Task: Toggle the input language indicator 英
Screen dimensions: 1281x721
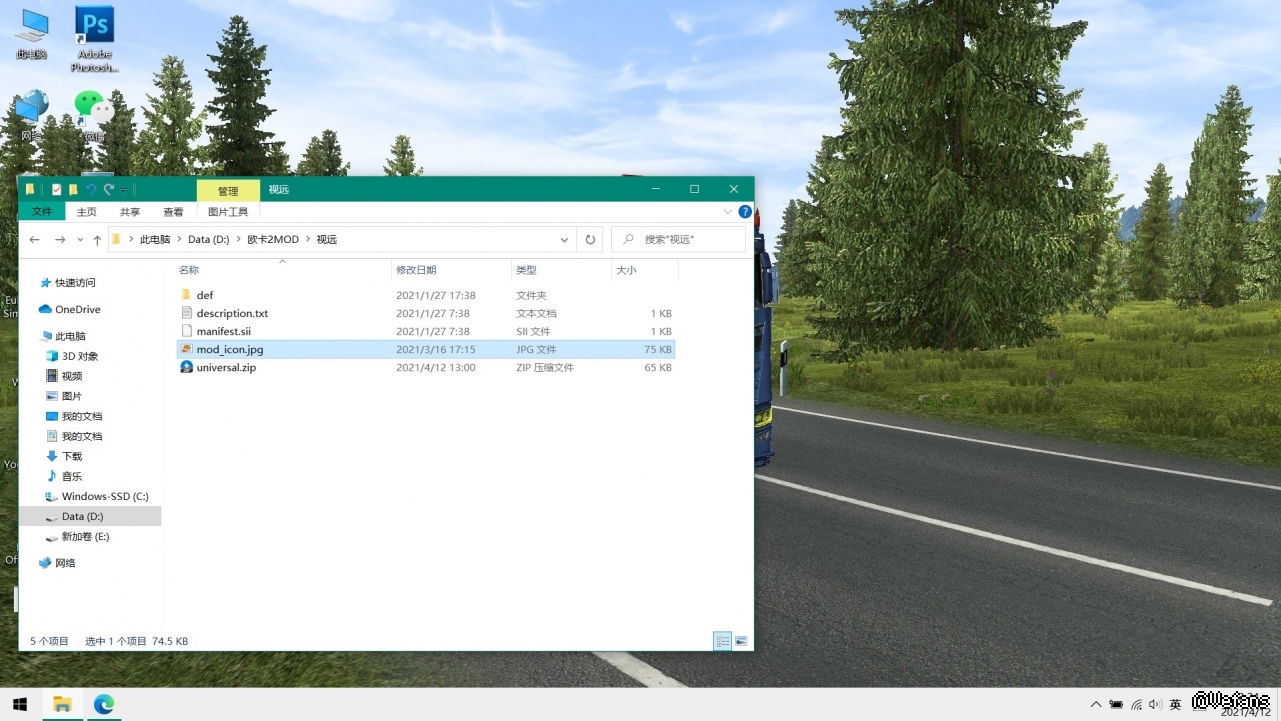Action: (x=1175, y=705)
